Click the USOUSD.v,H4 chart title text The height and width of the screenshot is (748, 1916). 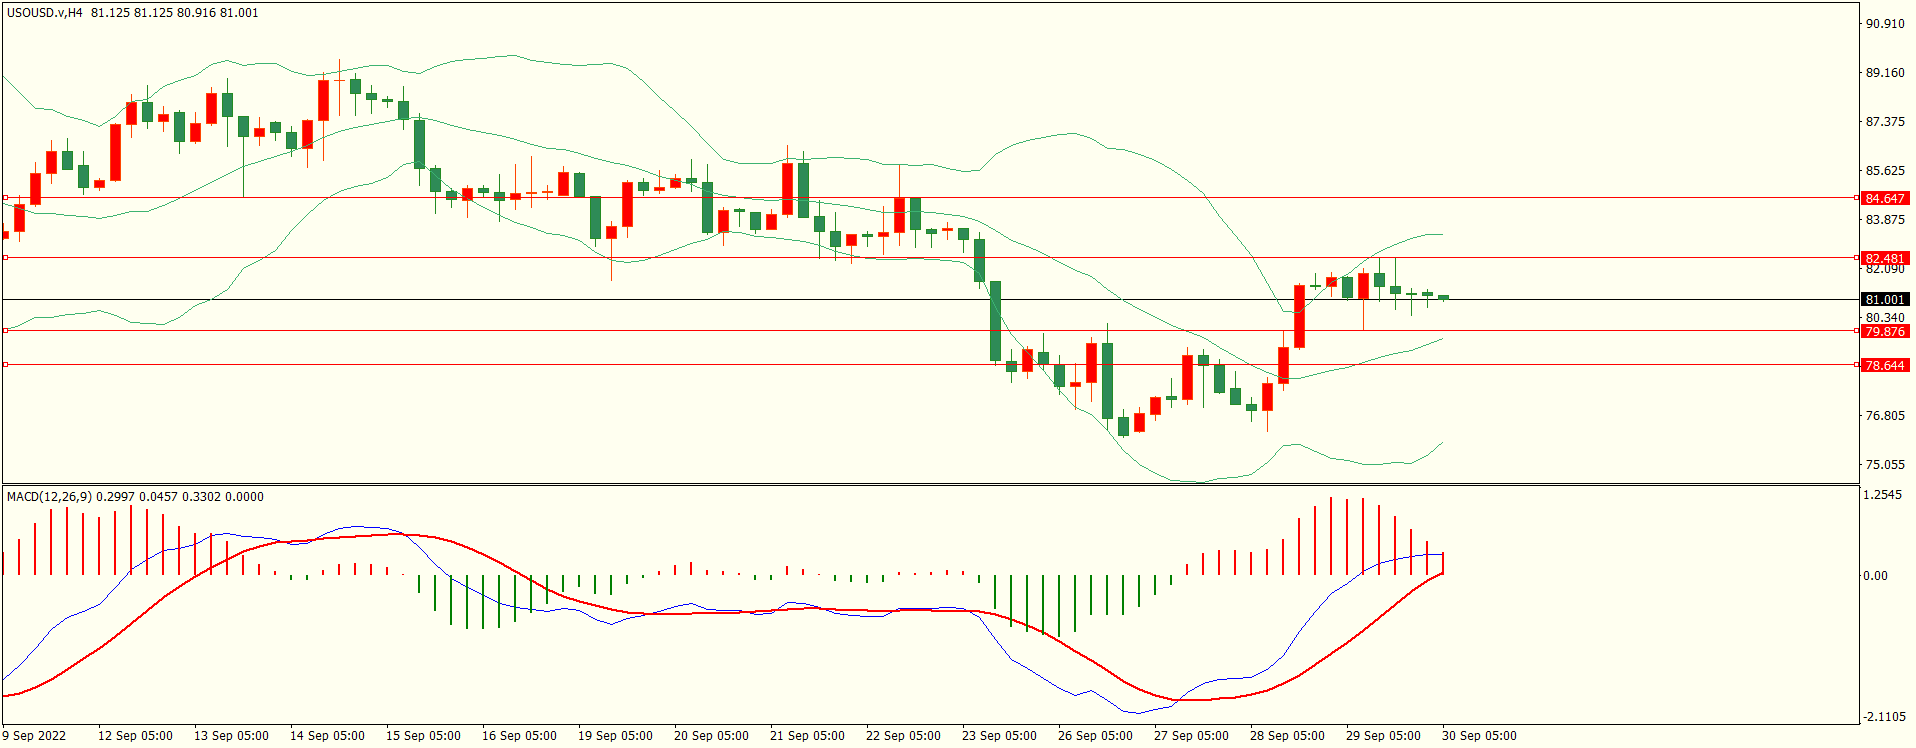45,13
